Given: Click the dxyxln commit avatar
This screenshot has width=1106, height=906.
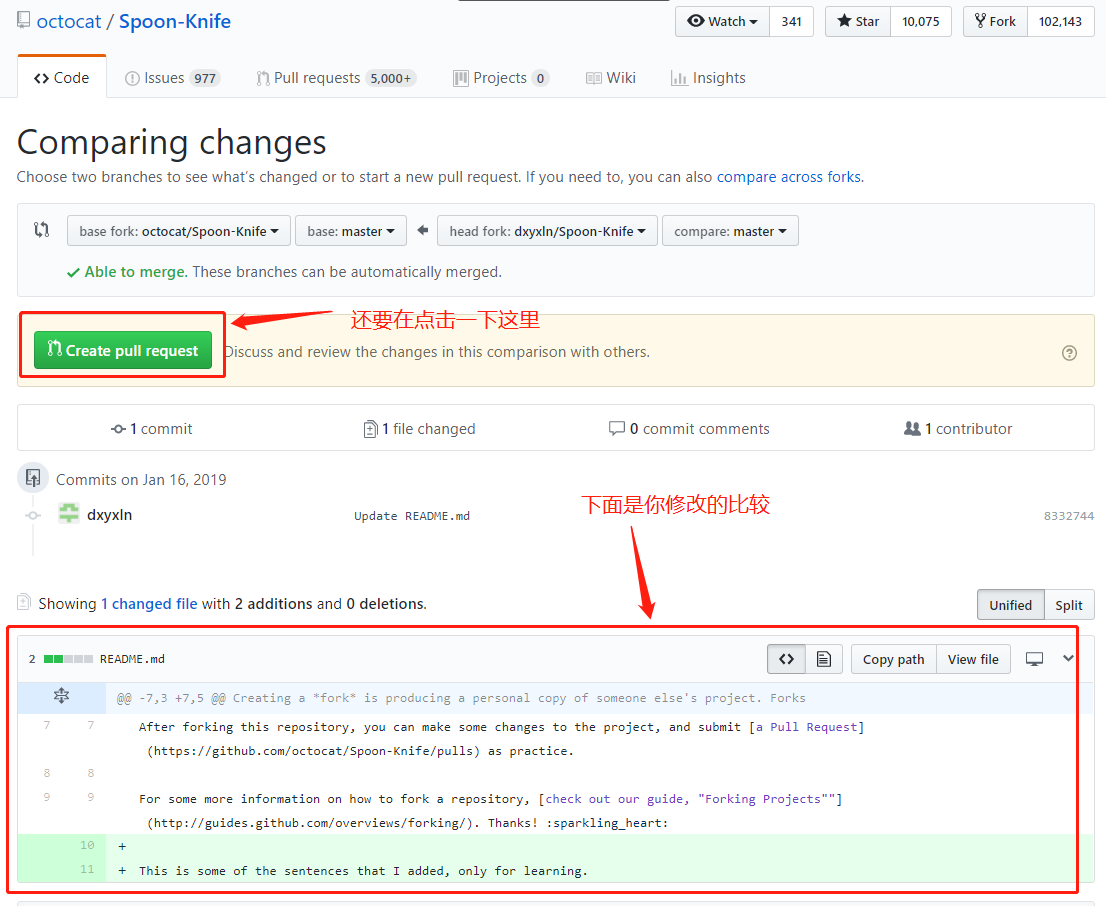Looking at the screenshot, I should (x=68, y=514).
